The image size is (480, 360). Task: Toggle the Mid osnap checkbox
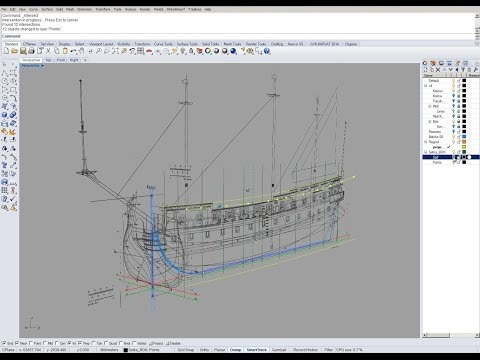[45, 343]
